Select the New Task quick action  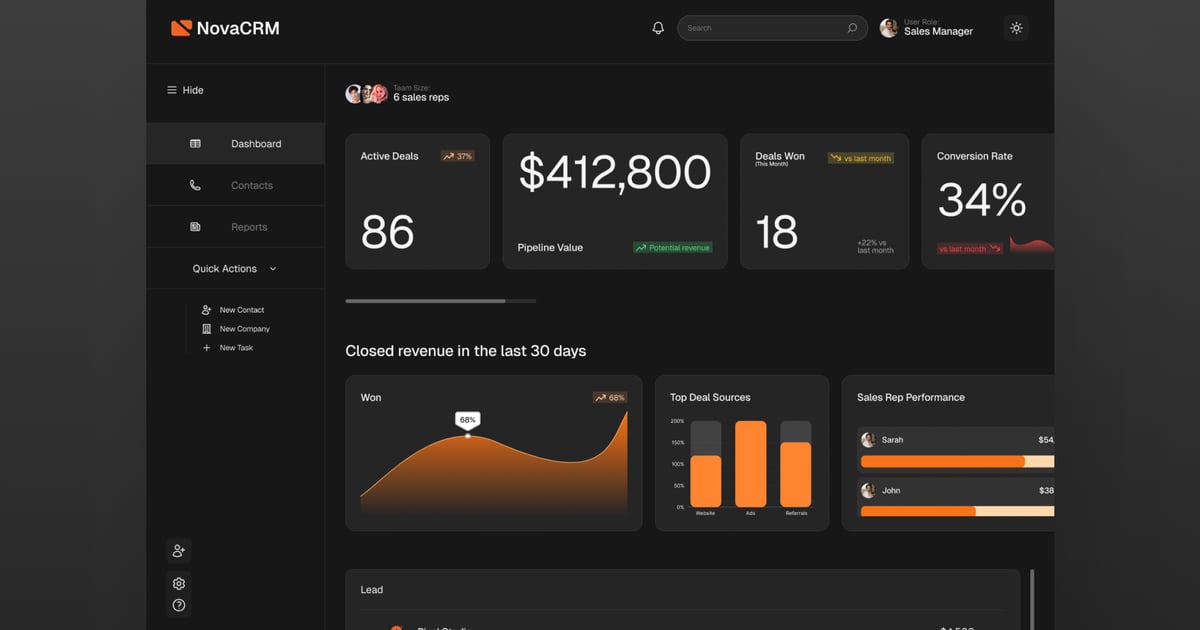point(236,348)
